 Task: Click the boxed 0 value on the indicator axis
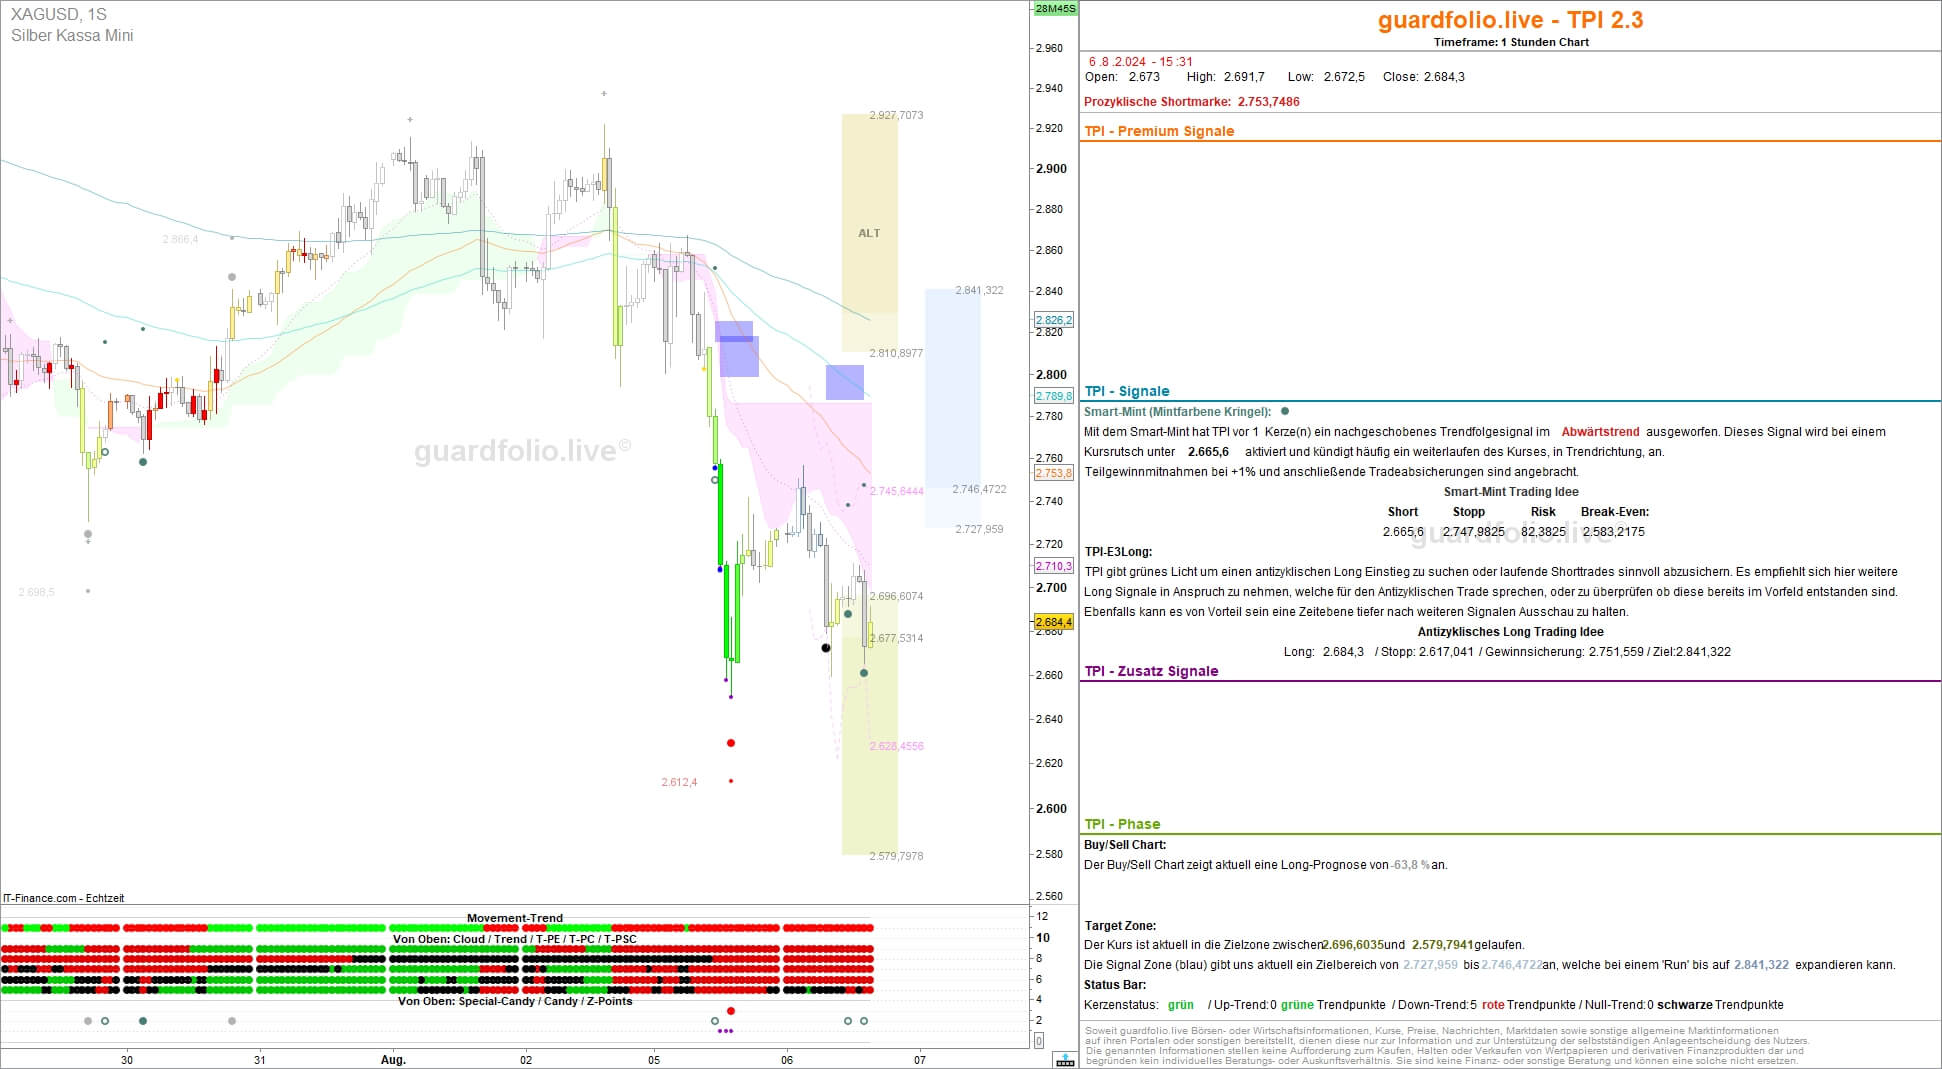tap(1039, 1041)
